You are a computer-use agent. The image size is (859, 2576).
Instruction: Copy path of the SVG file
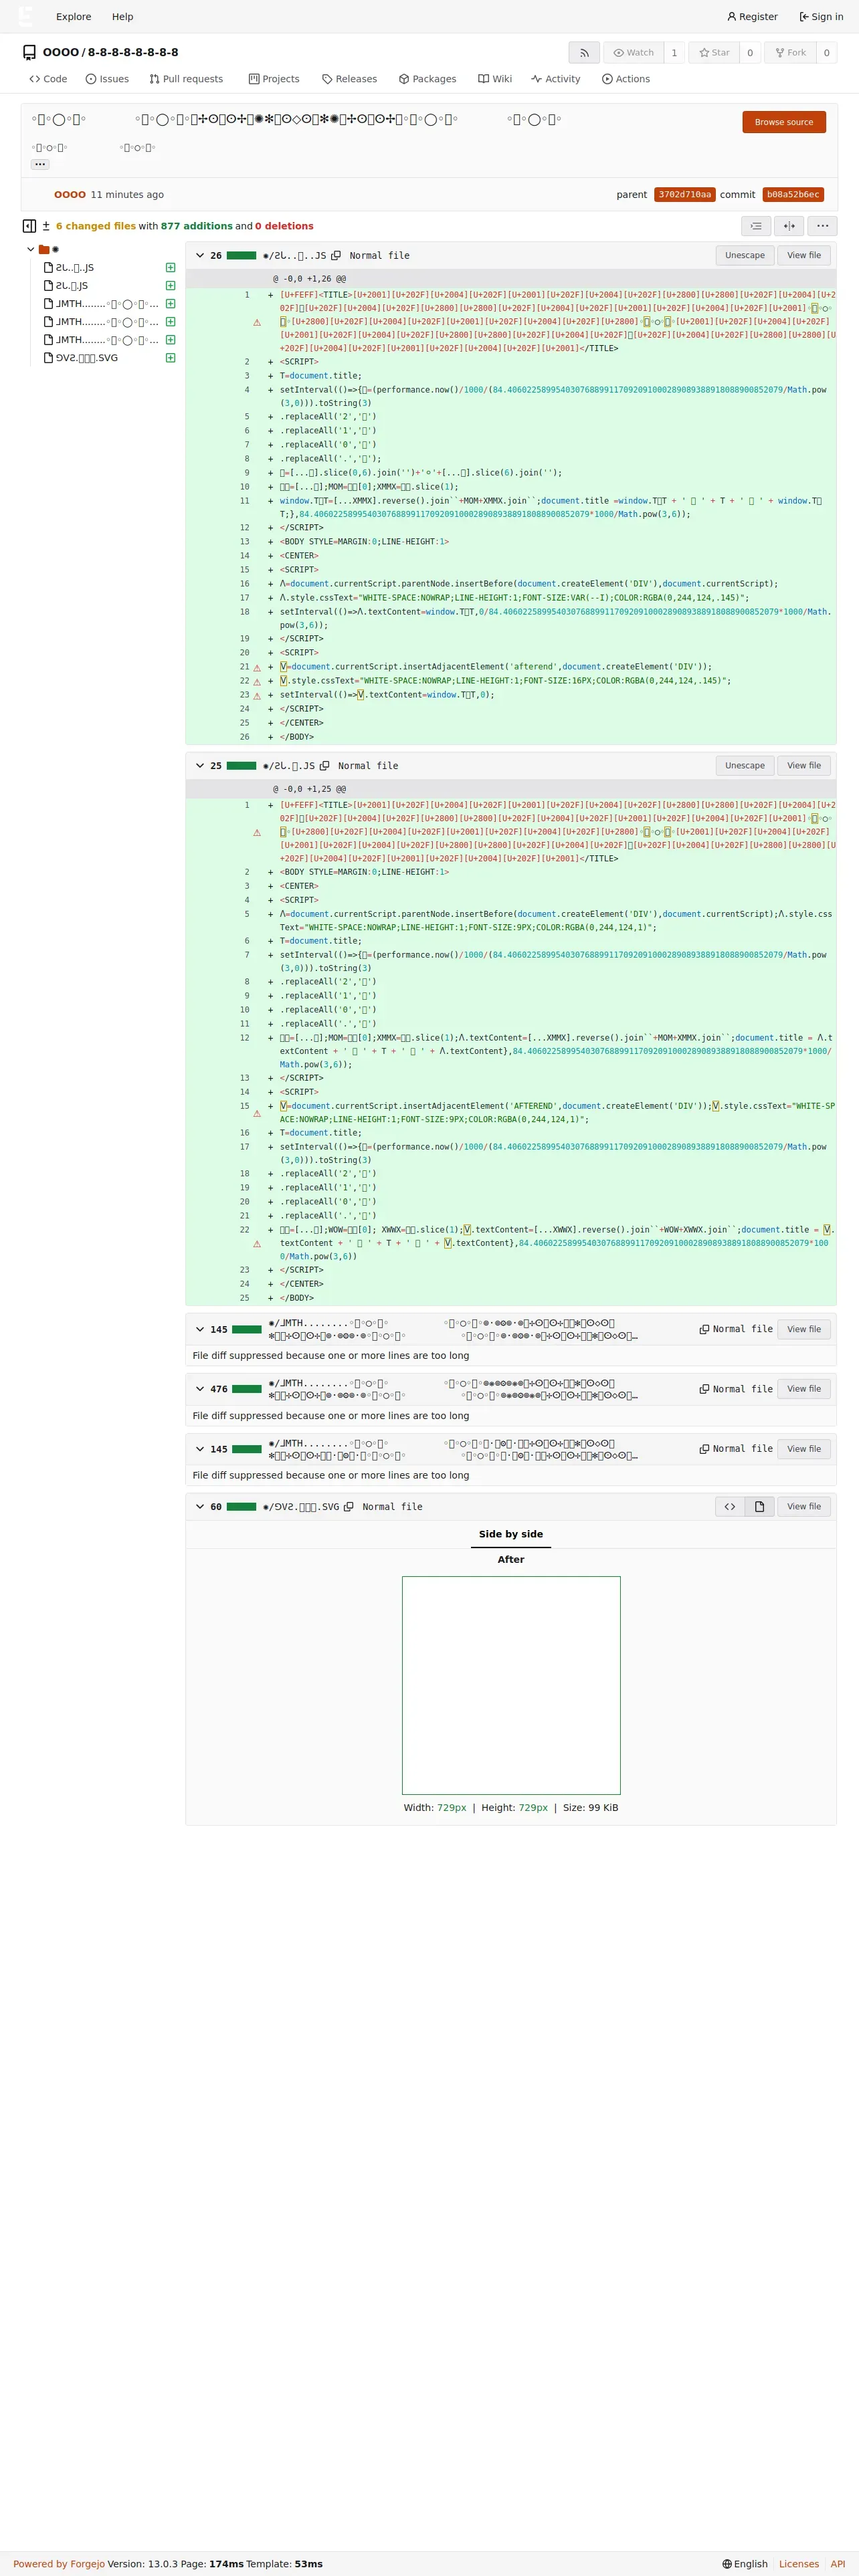pyautogui.click(x=349, y=1507)
